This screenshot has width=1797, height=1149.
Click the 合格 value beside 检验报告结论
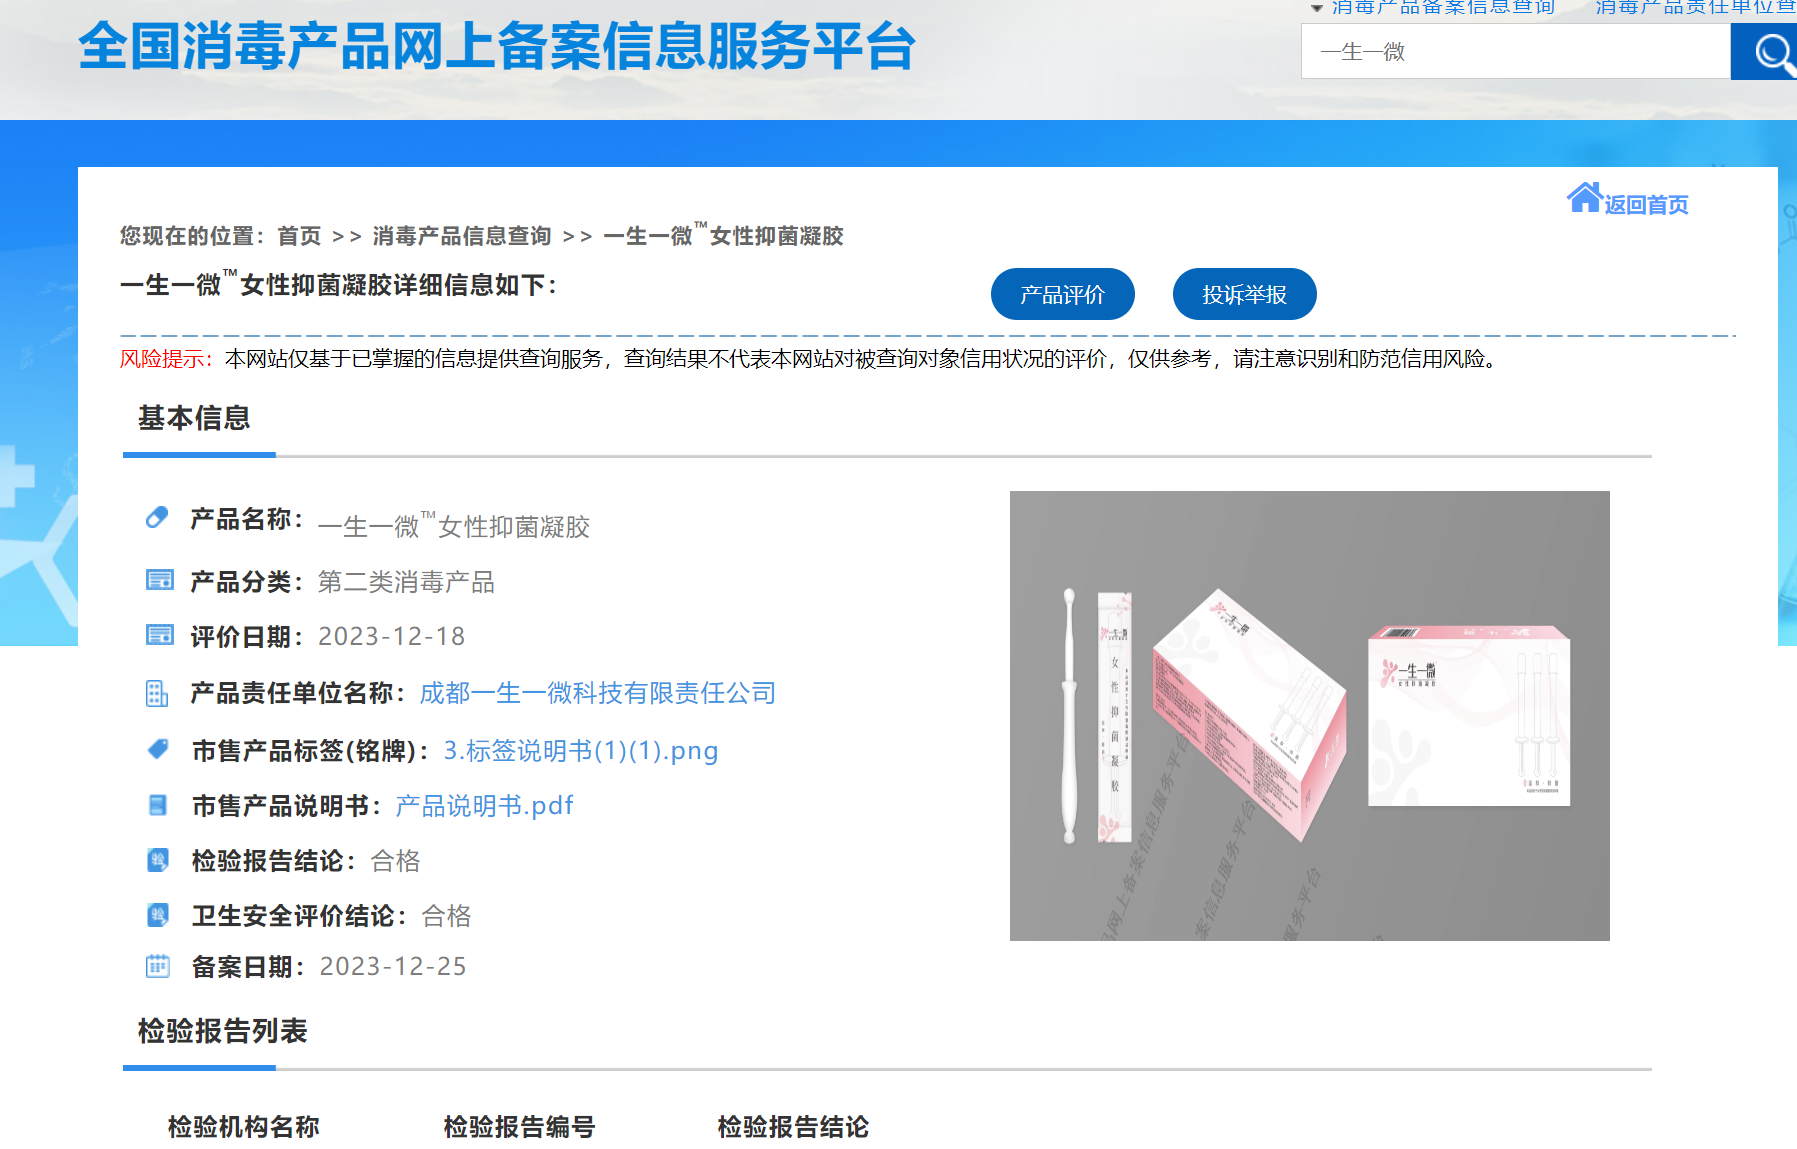396,861
